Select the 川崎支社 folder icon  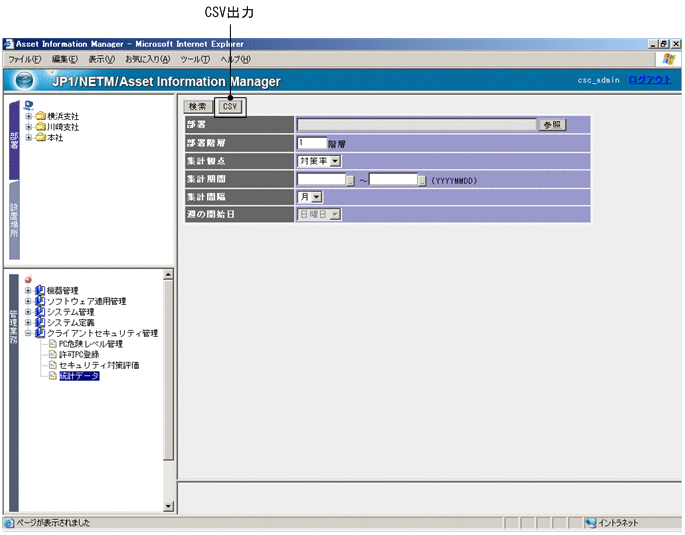point(41,127)
